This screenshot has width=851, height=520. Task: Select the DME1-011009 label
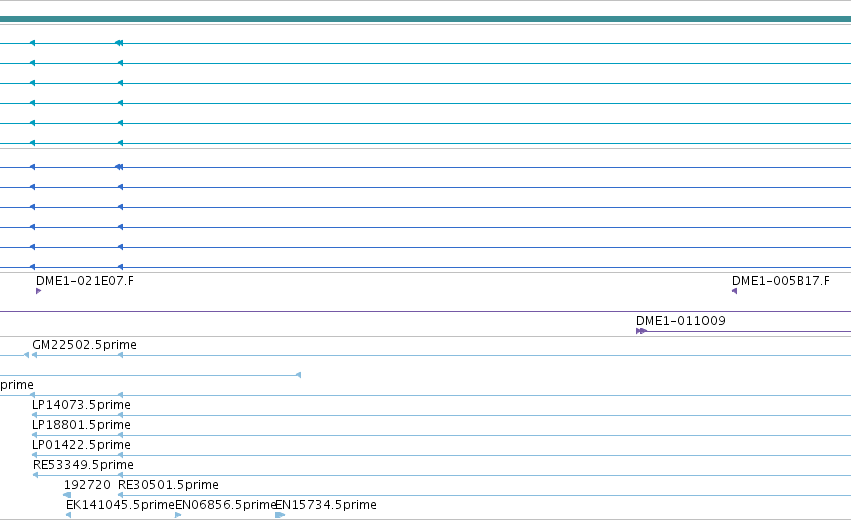pos(681,320)
